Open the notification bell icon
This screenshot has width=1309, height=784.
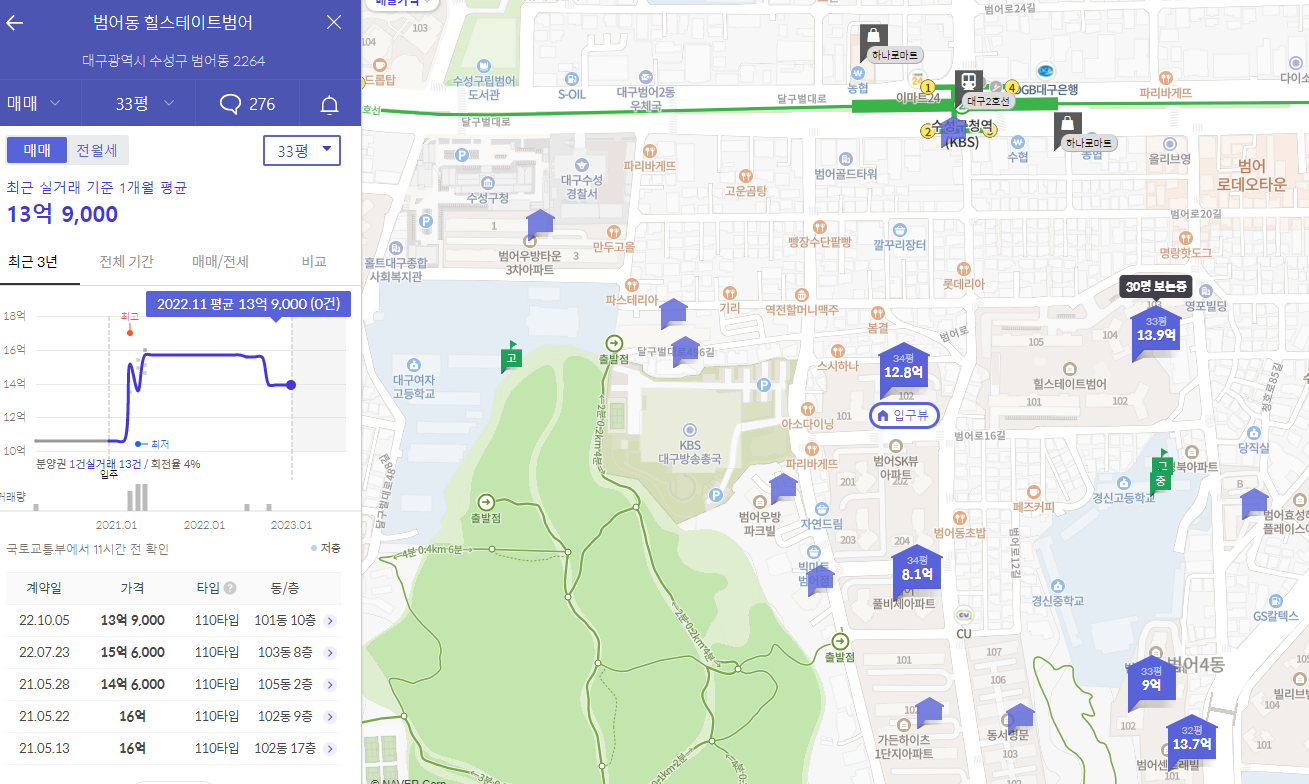[x=329, y=104]
